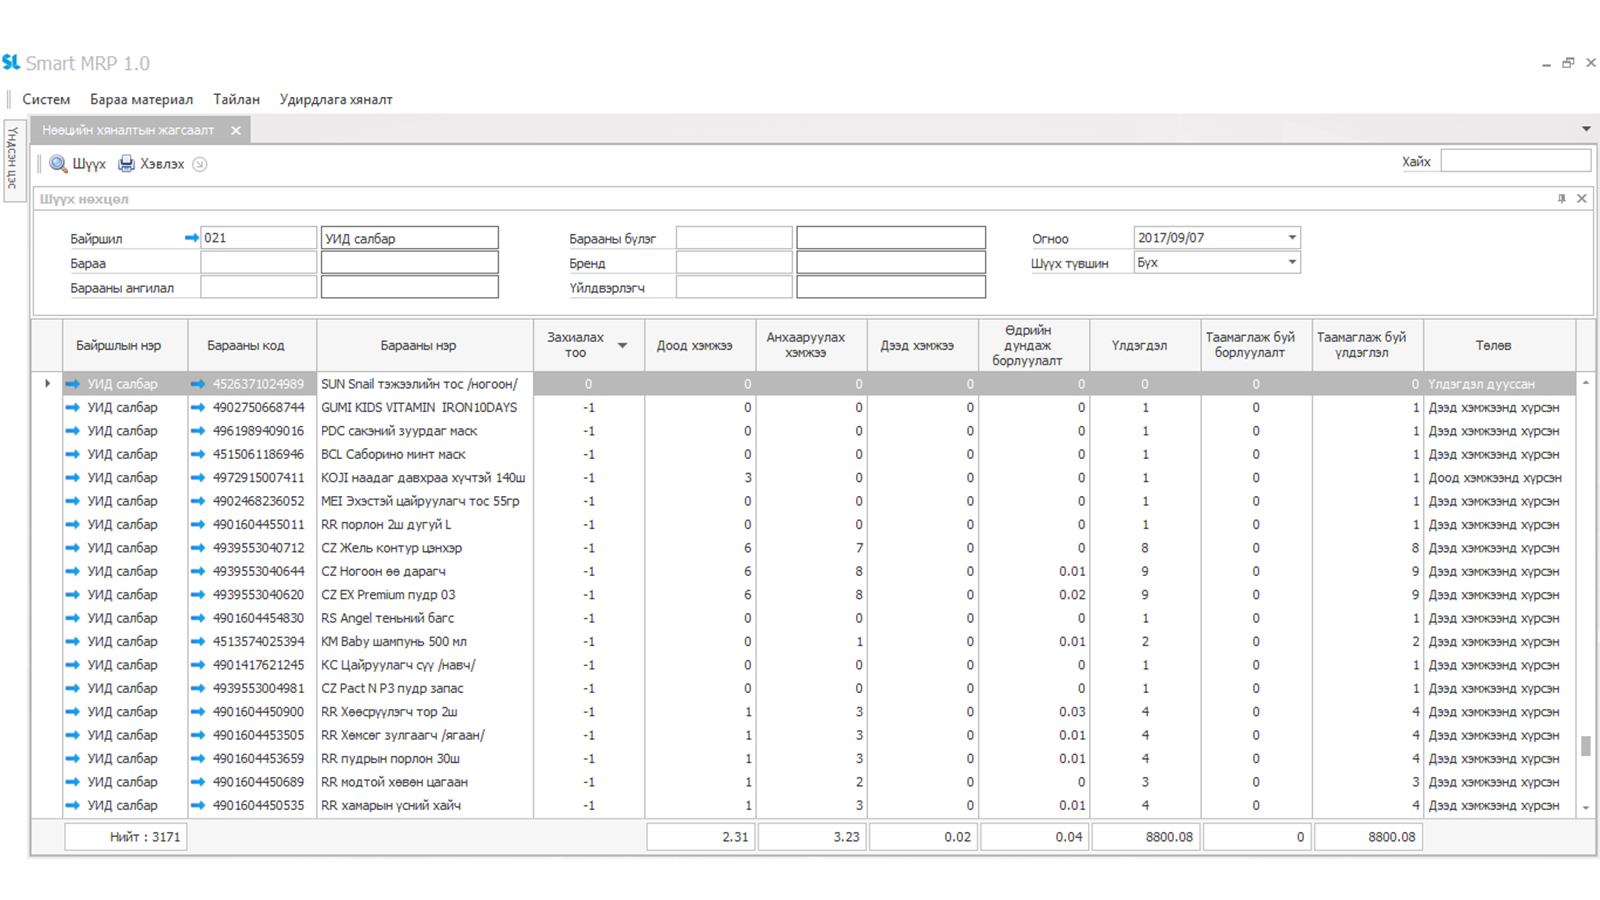
Task: Click the RR хамарын усний хайч cell
Action: coord(425,805)
